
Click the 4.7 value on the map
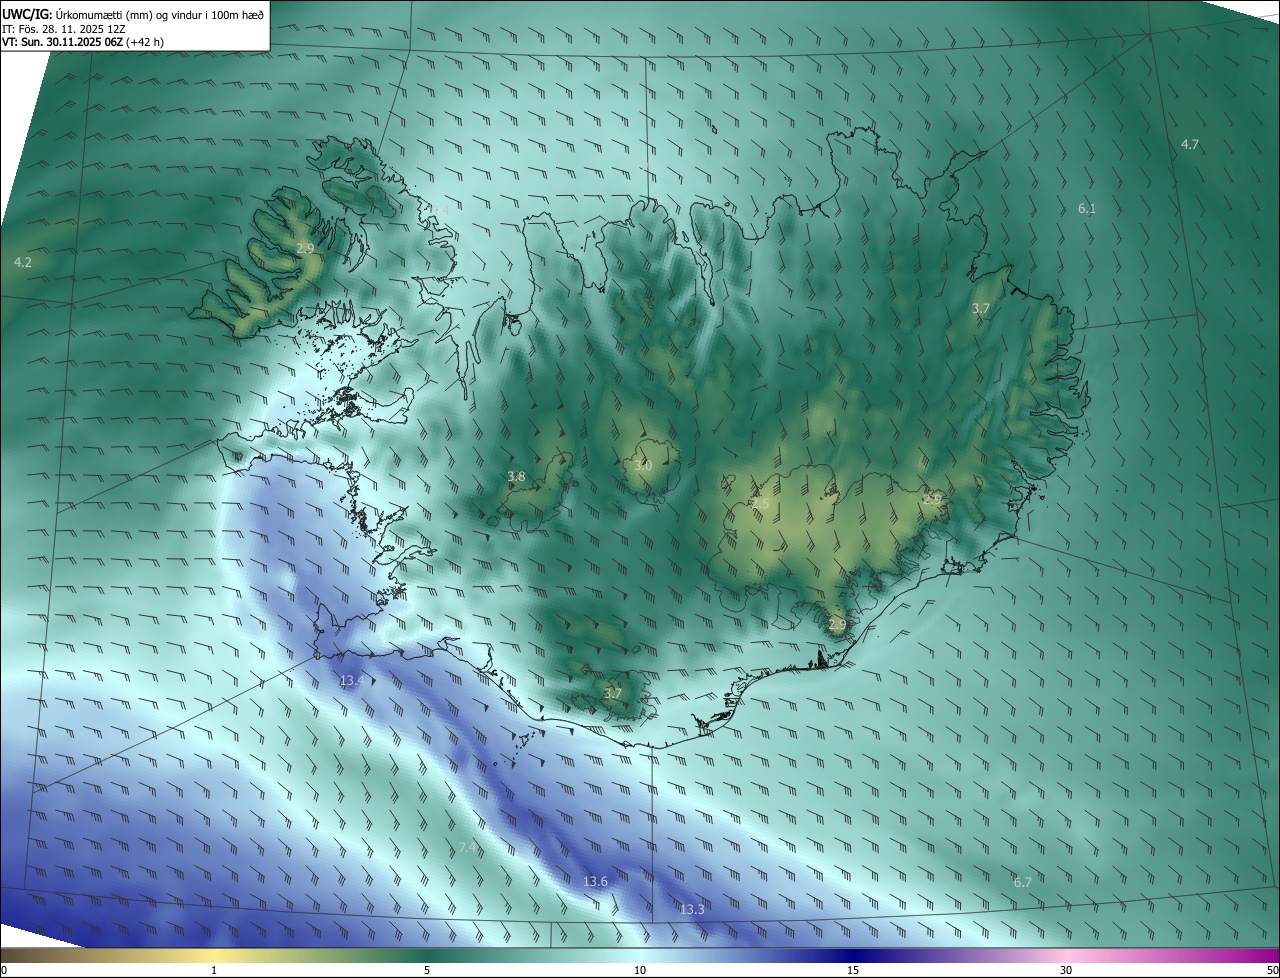coord(1189,144)
